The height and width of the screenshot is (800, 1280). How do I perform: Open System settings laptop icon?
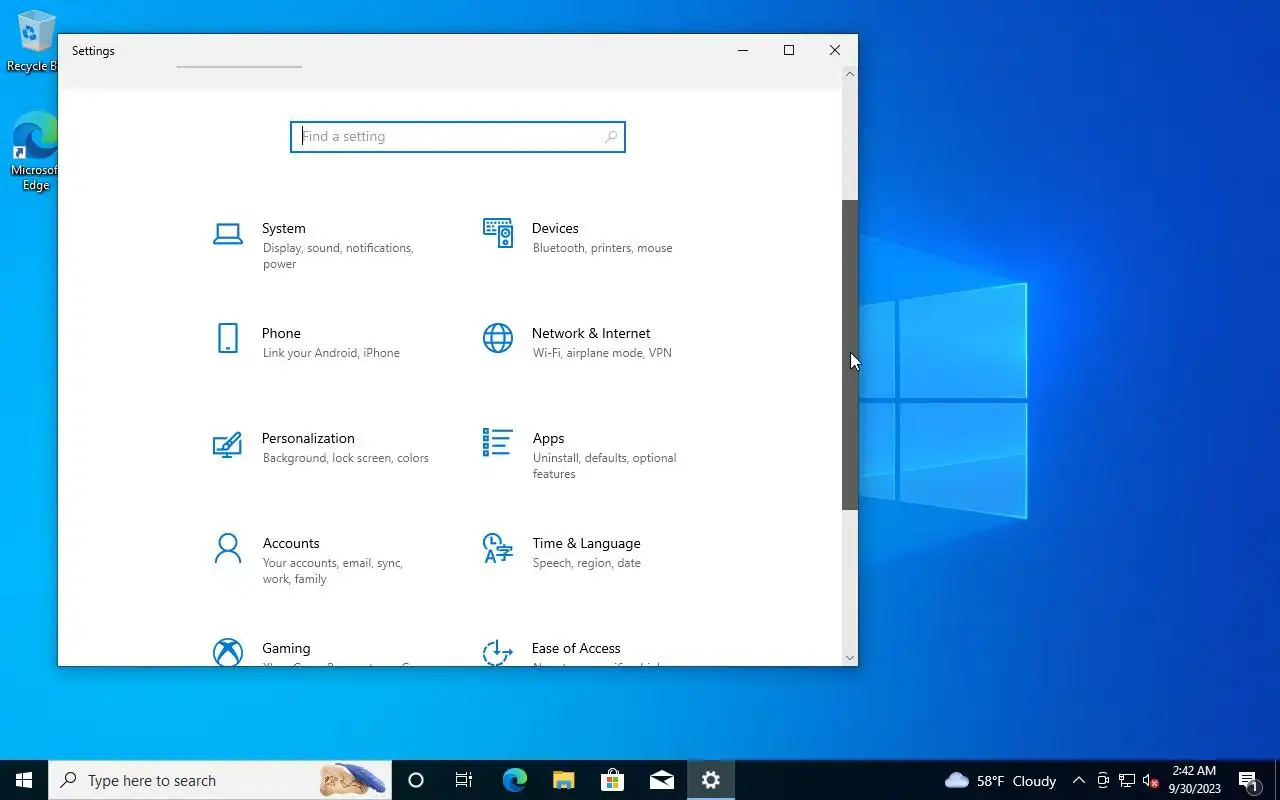[x=228, y=234]
